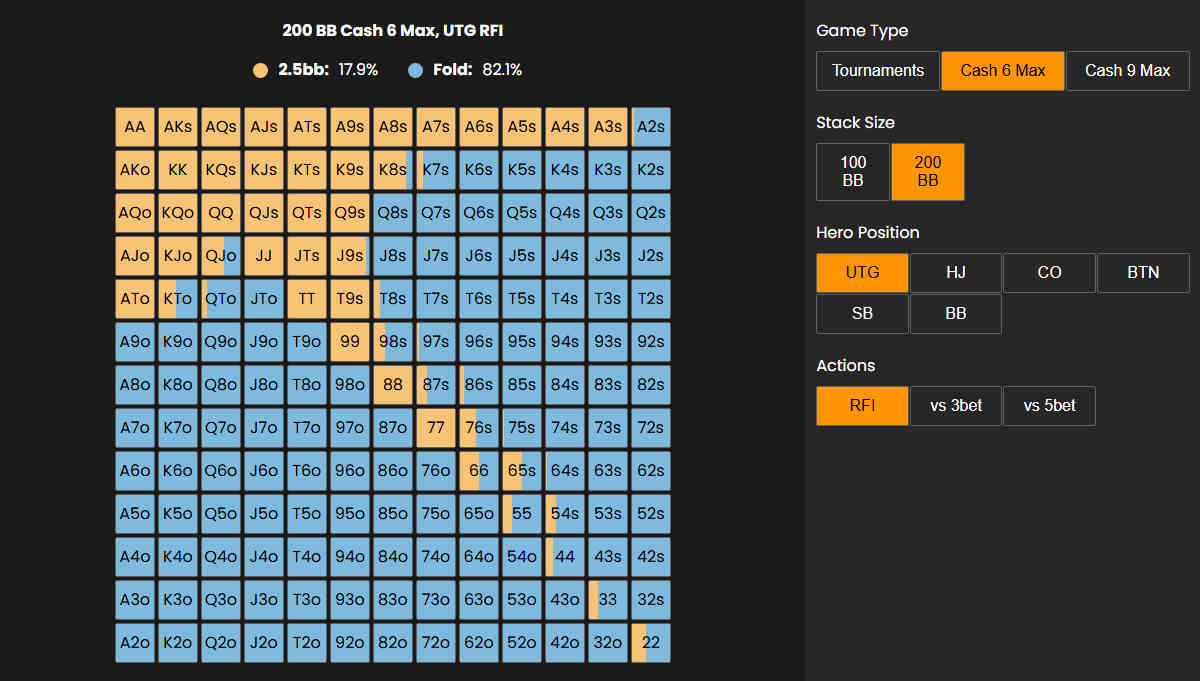
Task: Select the Tournaments game type
Action: click(x=877, y=71)
